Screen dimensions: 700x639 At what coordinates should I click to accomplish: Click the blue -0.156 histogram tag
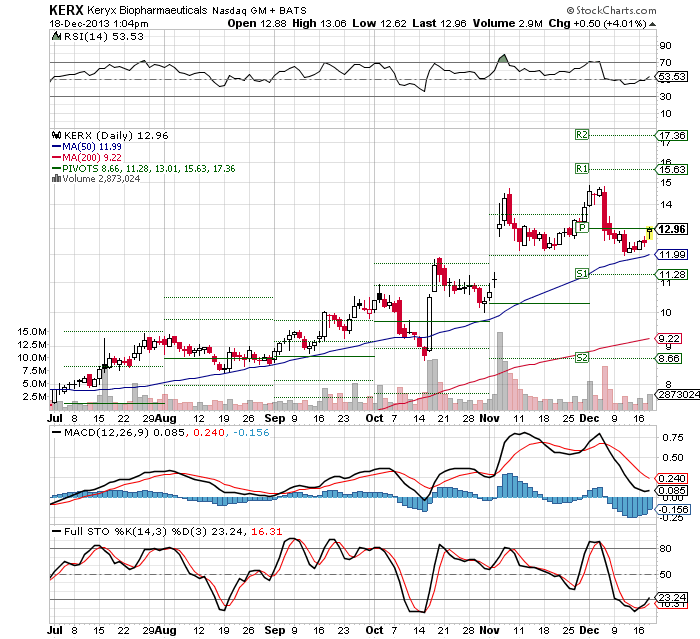pos(672,510)
